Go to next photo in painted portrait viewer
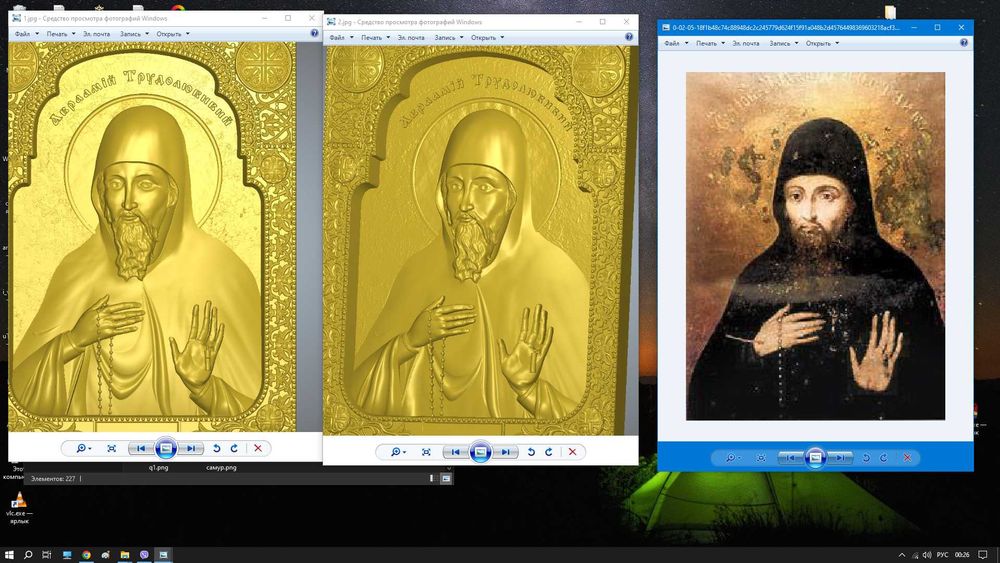1000x563 pixels. tap(840, 458)
